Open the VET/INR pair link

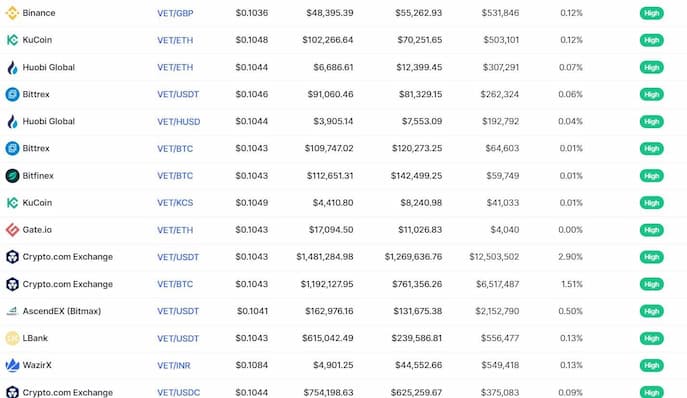[174, 365]
